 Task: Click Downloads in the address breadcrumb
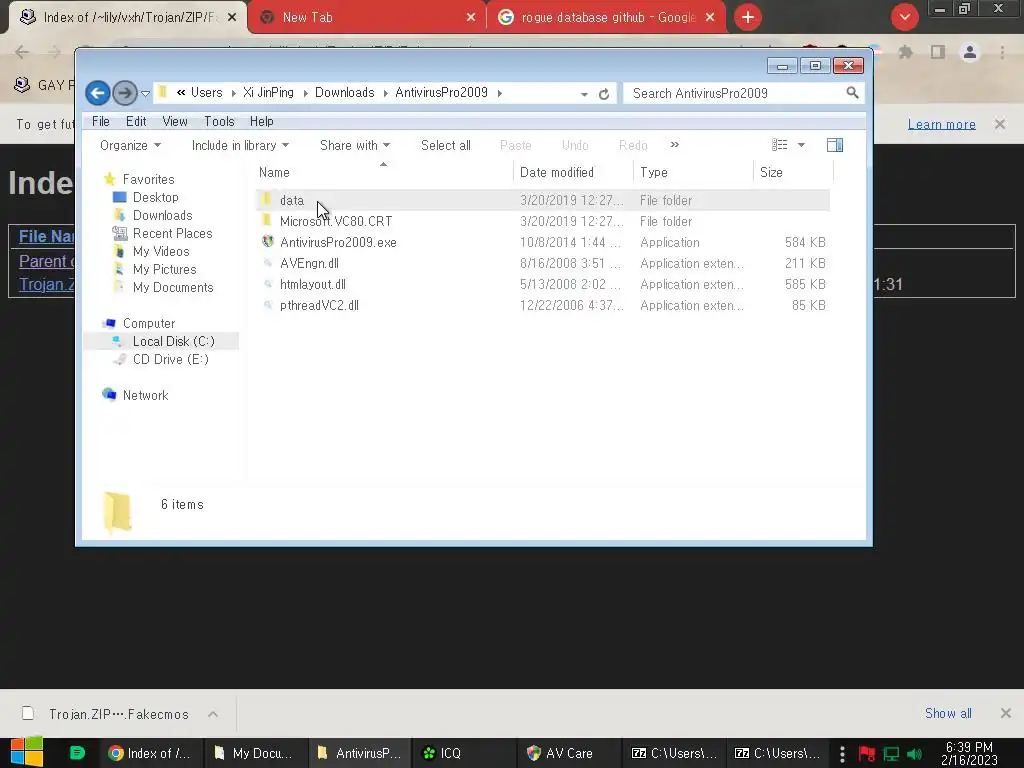[x=345, y=93]
